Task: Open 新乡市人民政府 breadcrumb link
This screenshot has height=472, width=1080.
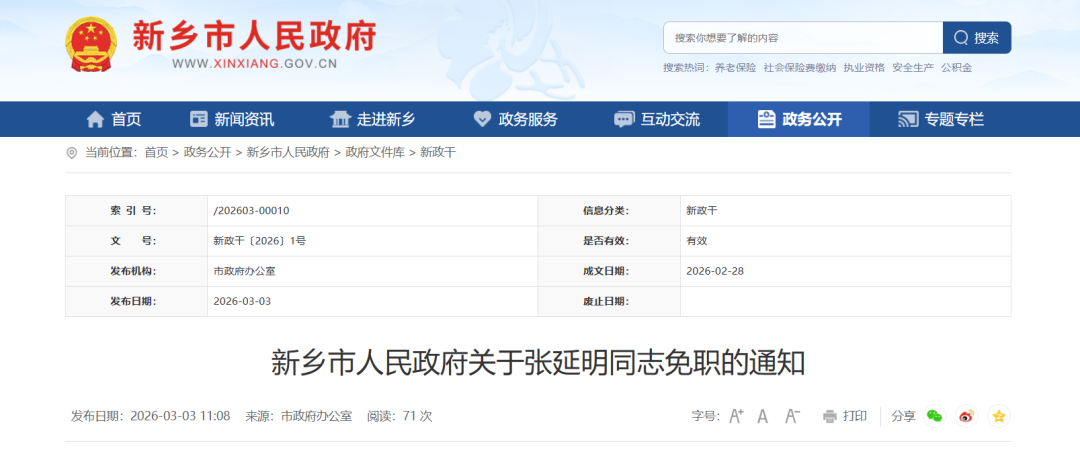Action: (x=288, y=152)
